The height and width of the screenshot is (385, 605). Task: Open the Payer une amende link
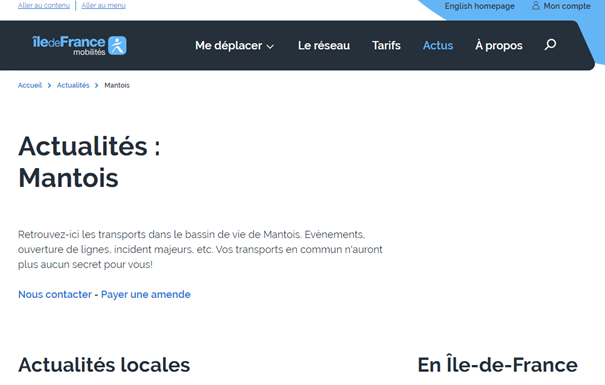[146, 294]
